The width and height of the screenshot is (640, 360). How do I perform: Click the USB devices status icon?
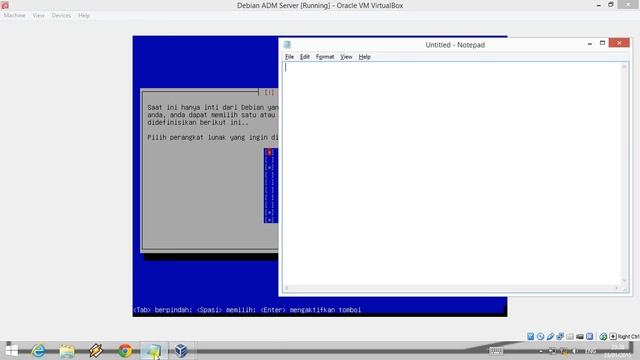point(550,336)
